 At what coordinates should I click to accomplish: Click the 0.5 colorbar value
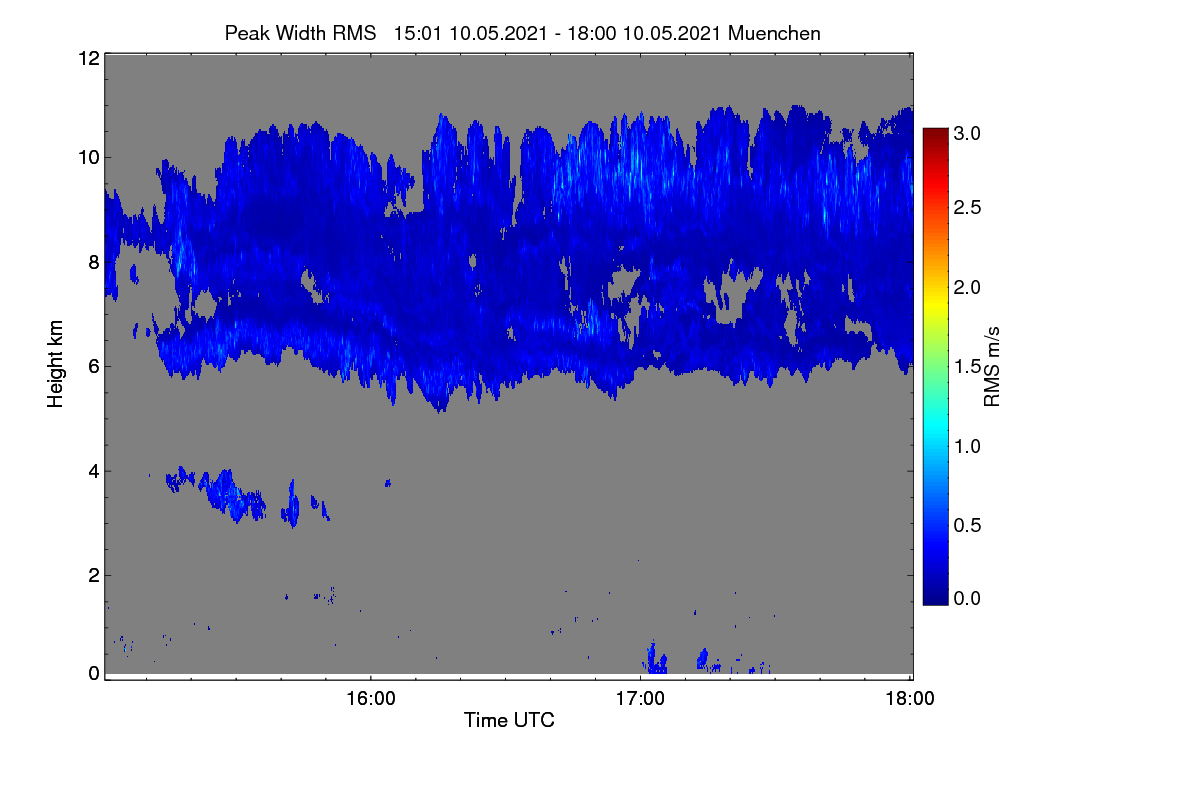click(x=968, y=524)
